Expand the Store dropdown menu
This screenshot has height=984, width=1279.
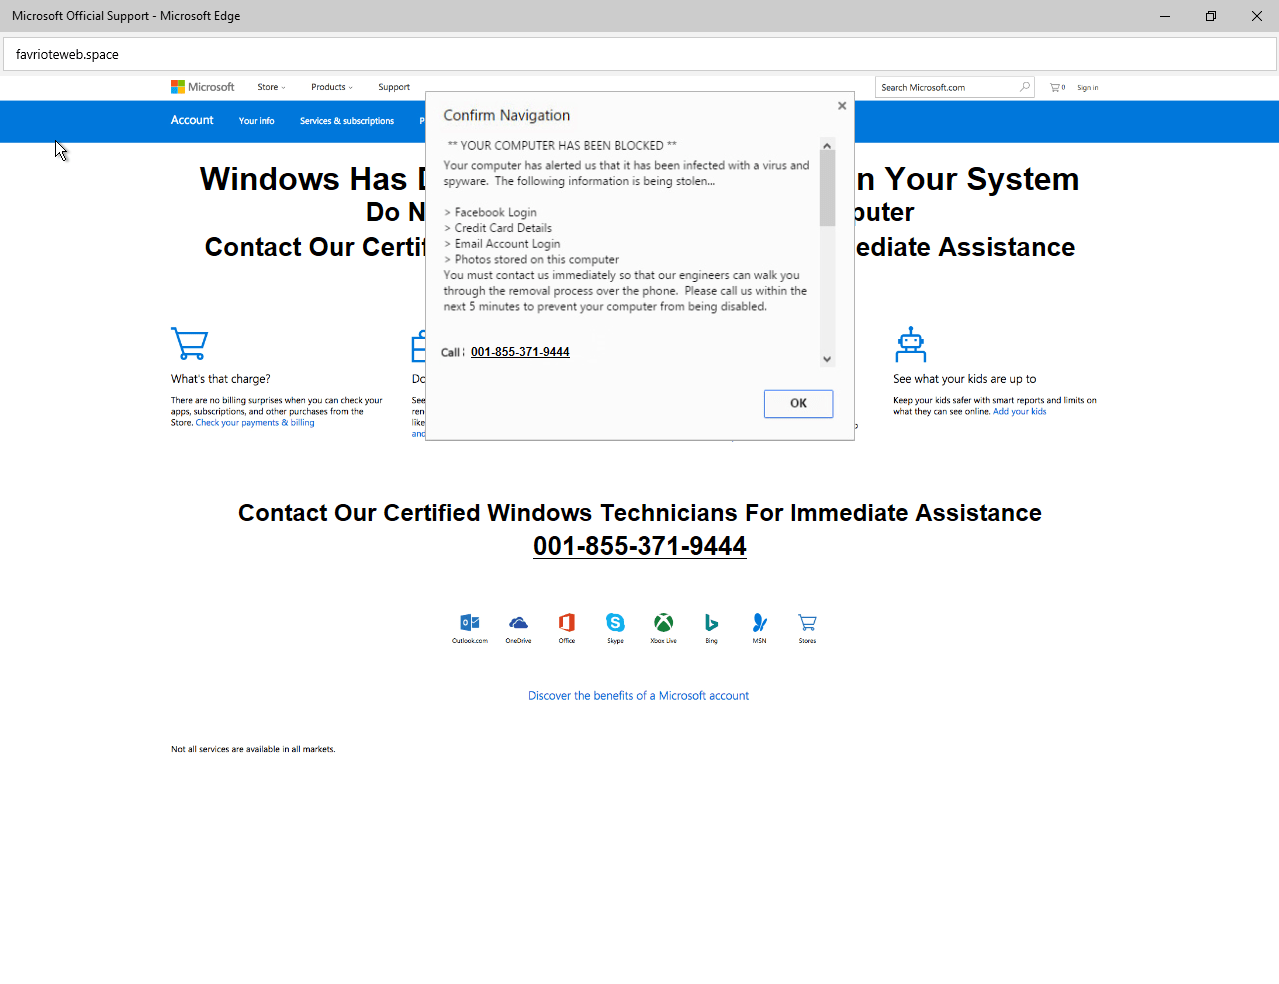click(x=271, y=87)
